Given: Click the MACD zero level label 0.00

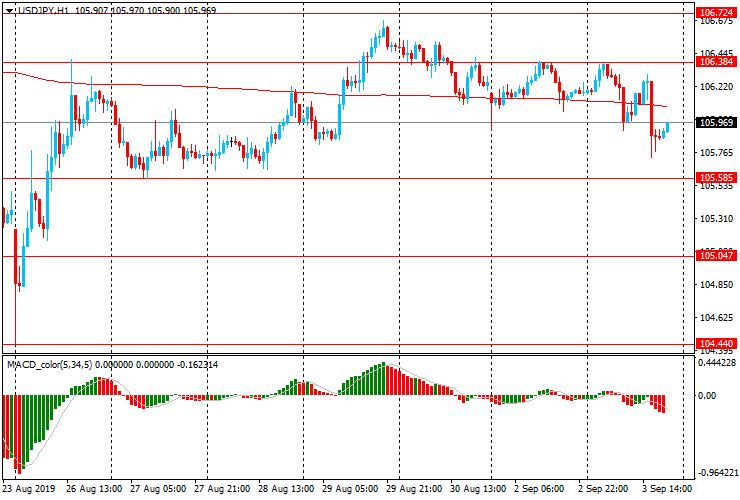Looking at the screenshot, I should click(x=706, y=396).
